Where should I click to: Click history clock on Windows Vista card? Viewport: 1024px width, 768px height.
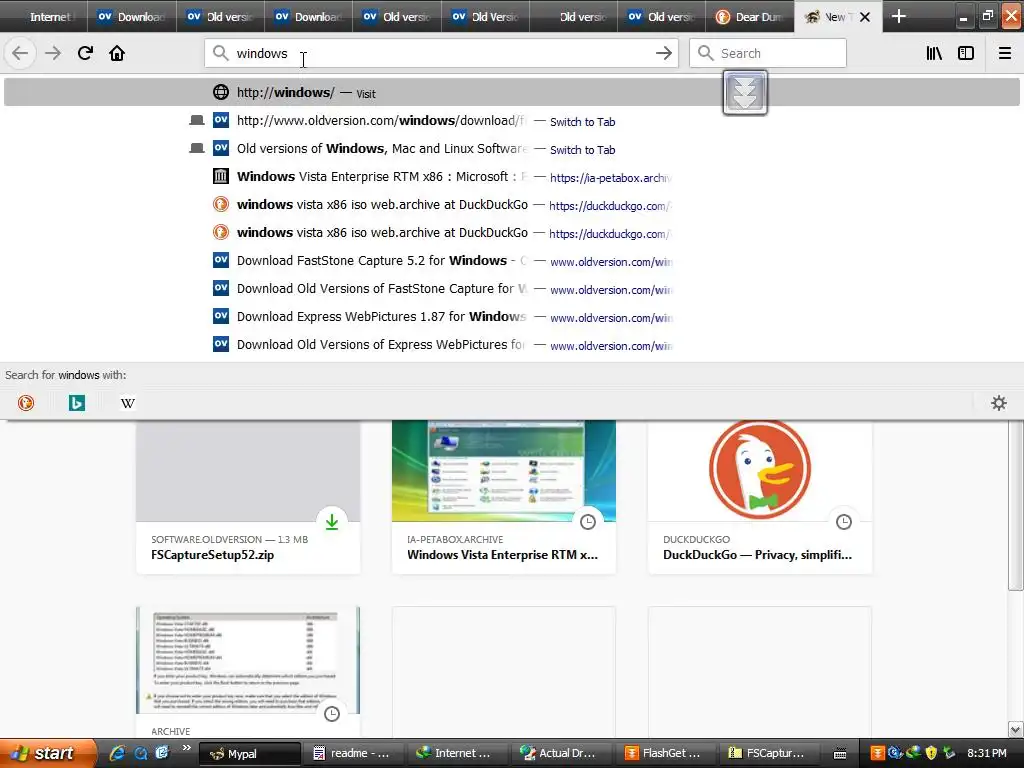click(588, 522)
